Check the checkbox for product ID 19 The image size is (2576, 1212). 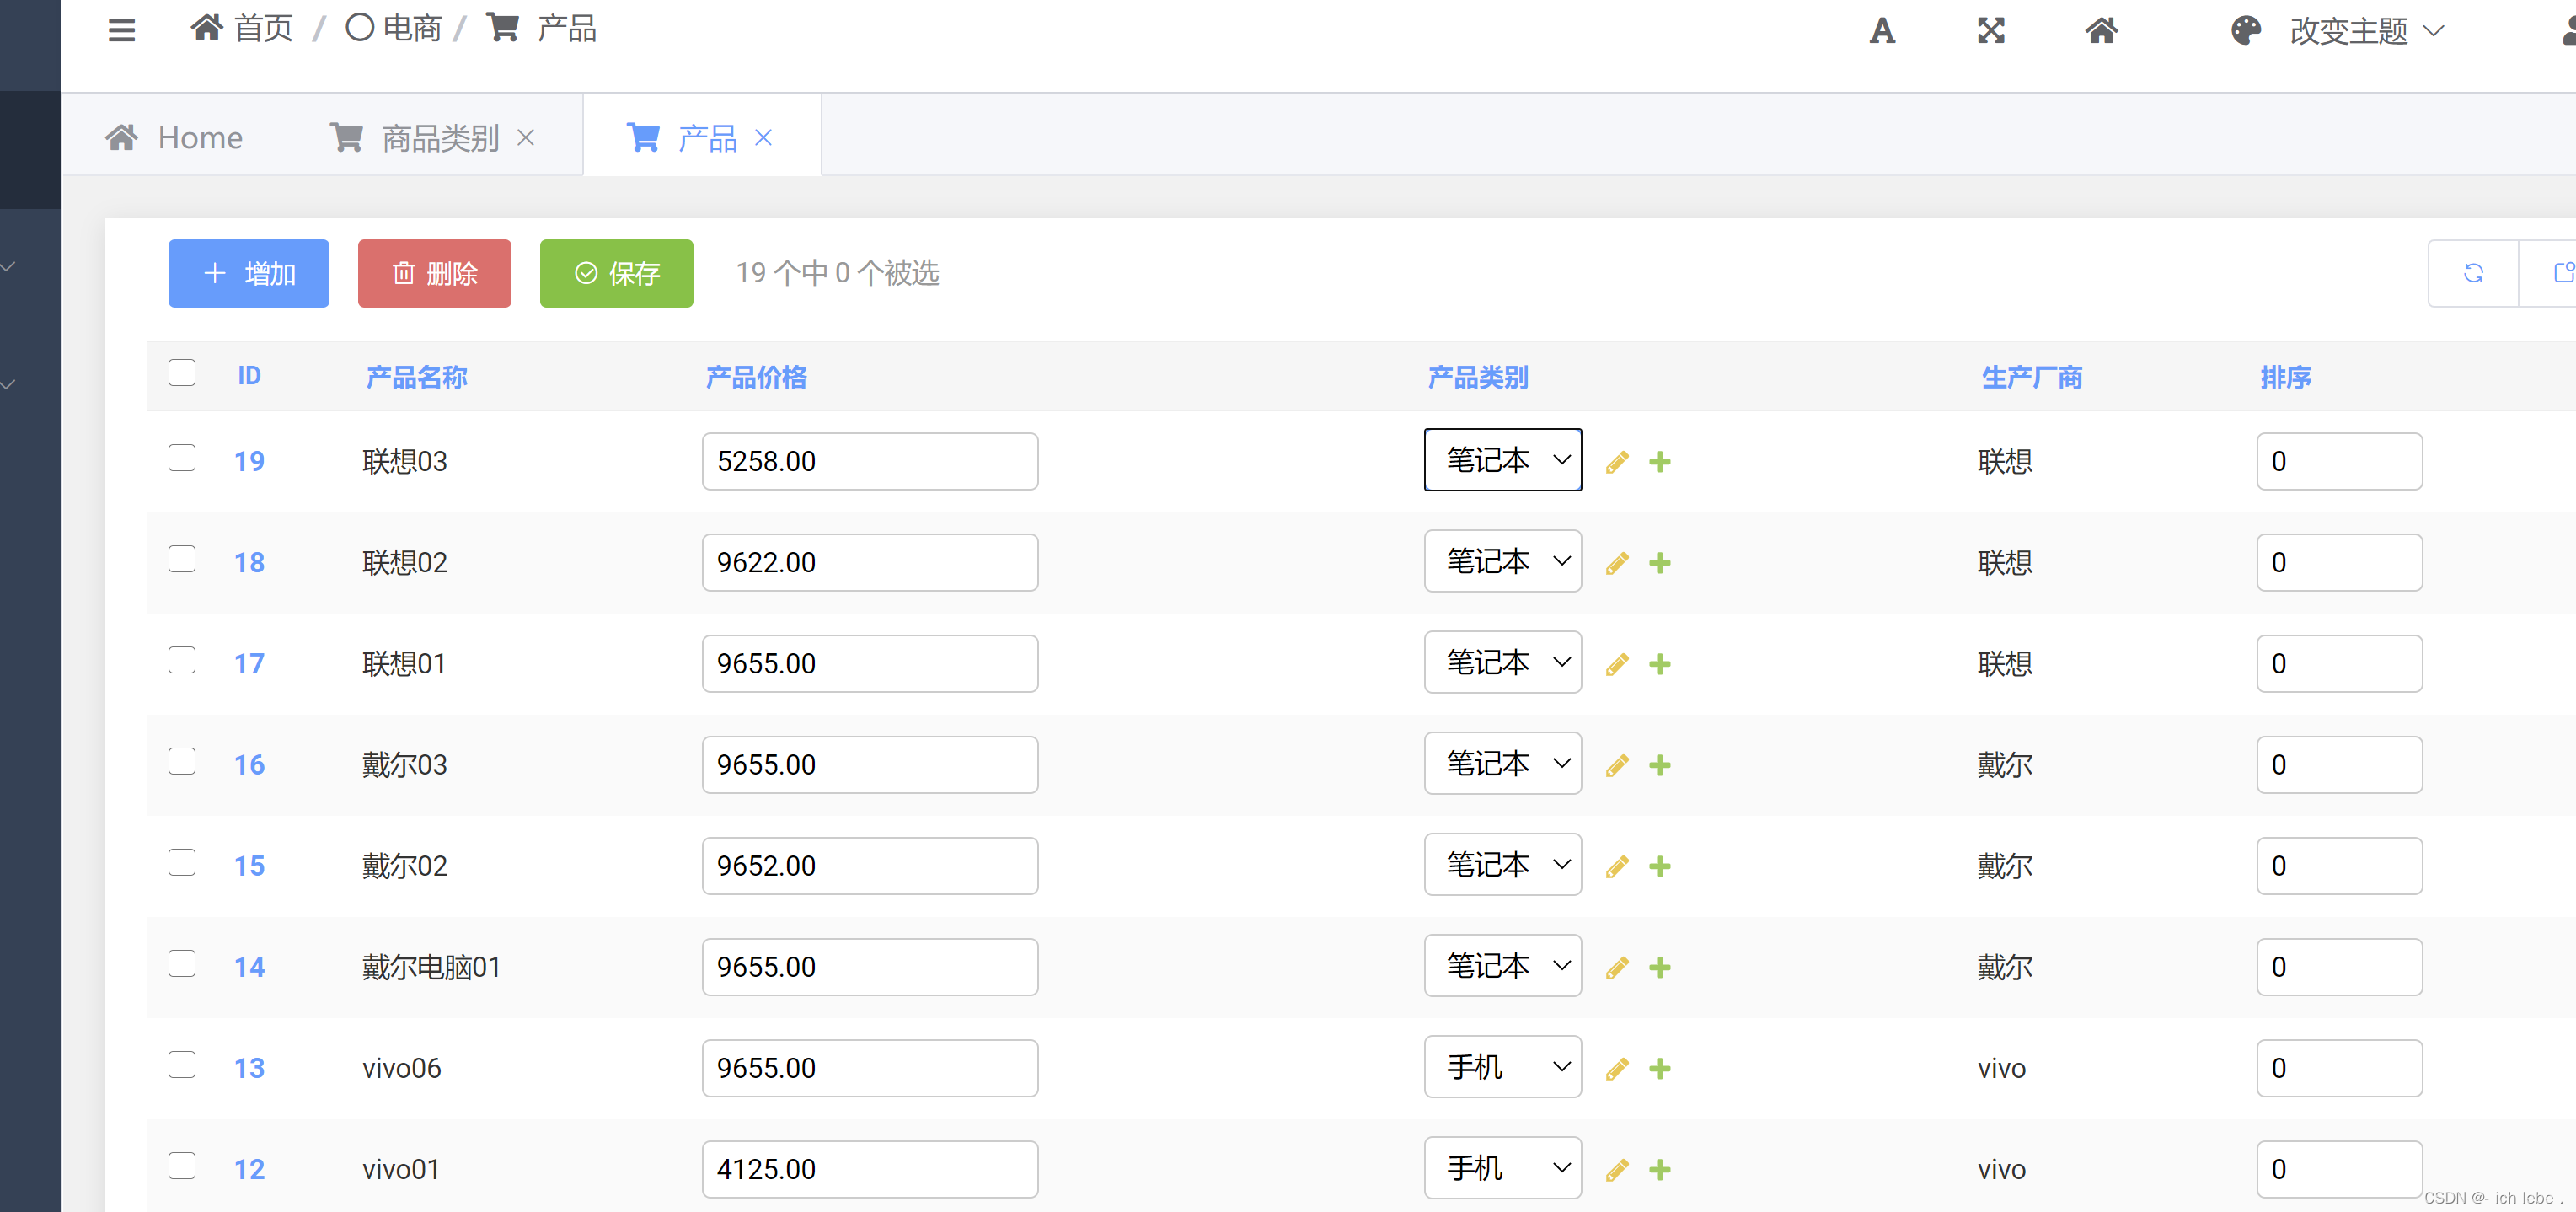click(x=182, y=458)
